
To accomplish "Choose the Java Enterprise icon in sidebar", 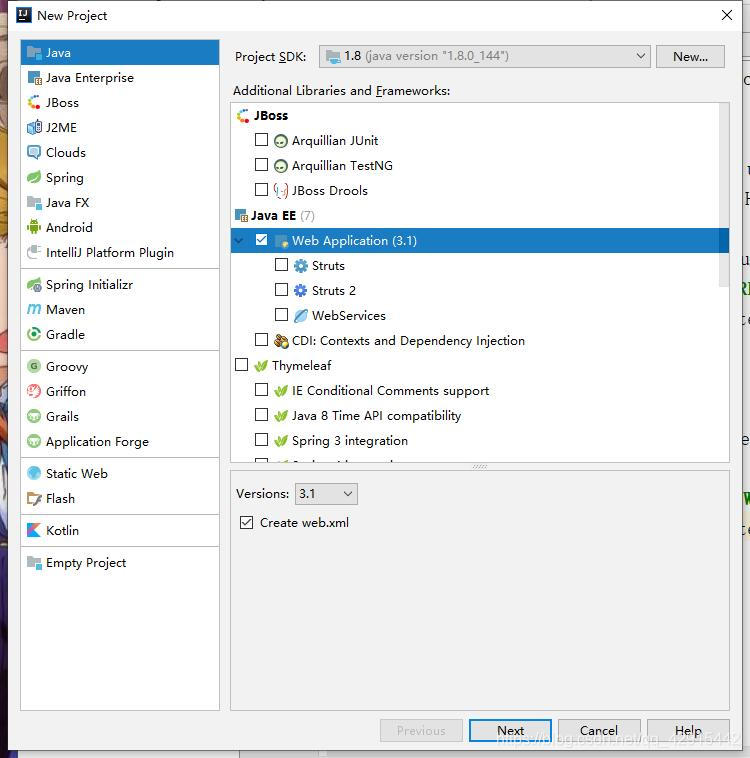I will [34, 77].
